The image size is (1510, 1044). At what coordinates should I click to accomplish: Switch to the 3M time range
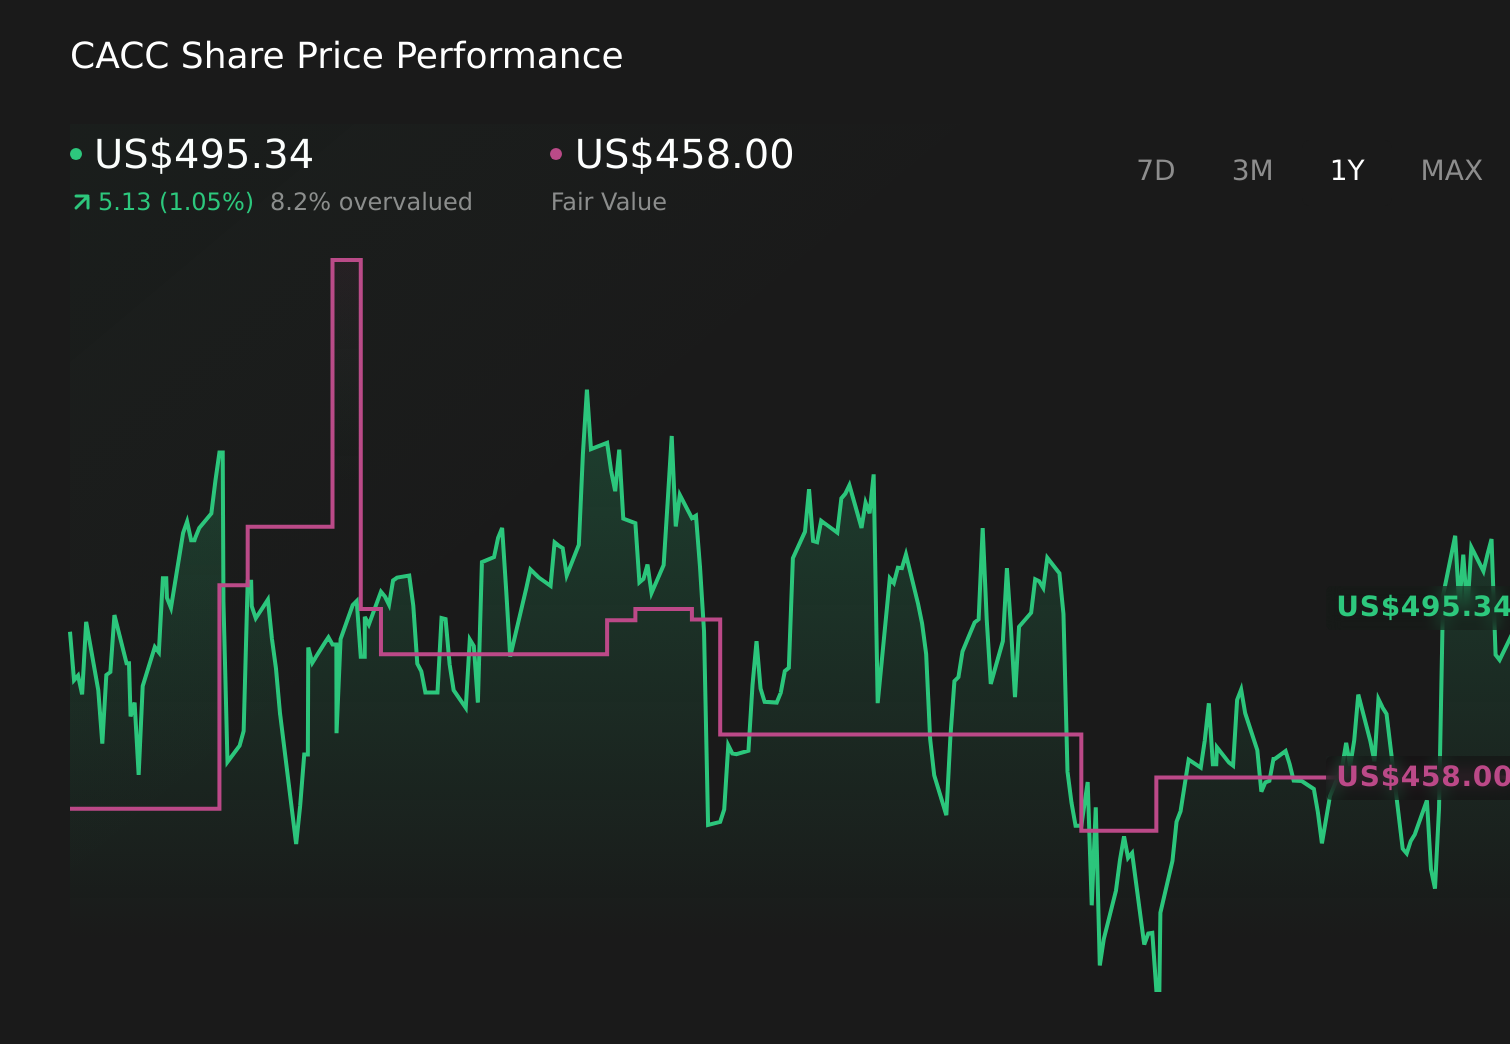pyautogui.click(x=1252, y=170)
